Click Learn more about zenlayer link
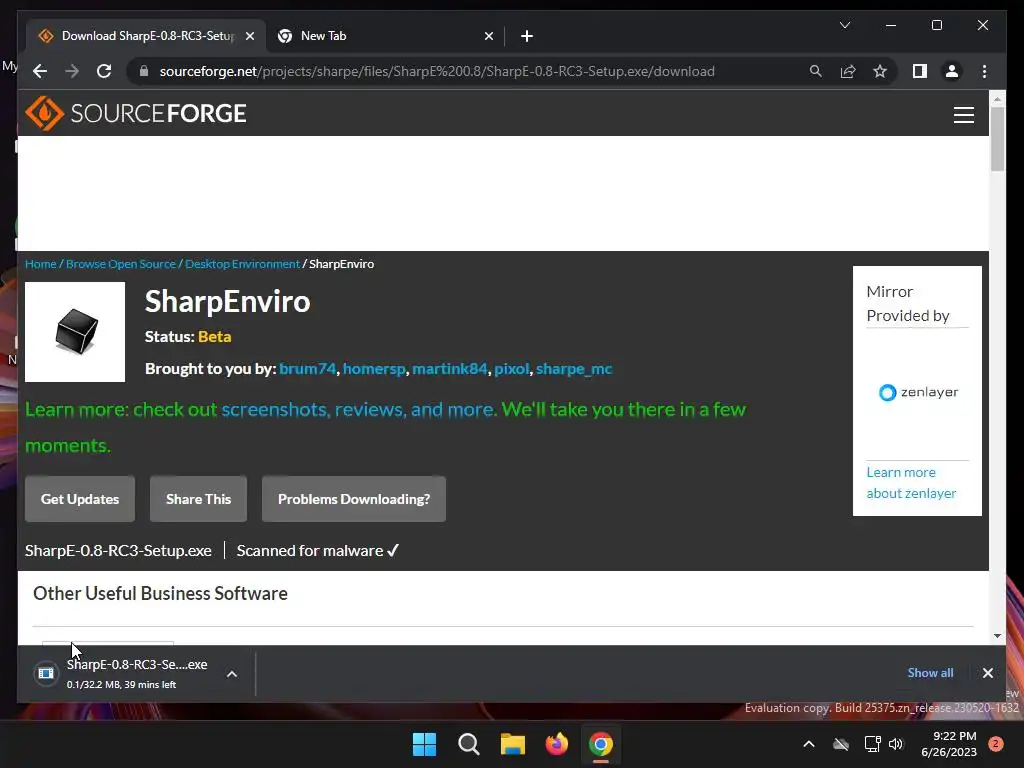 pos(911,483)
